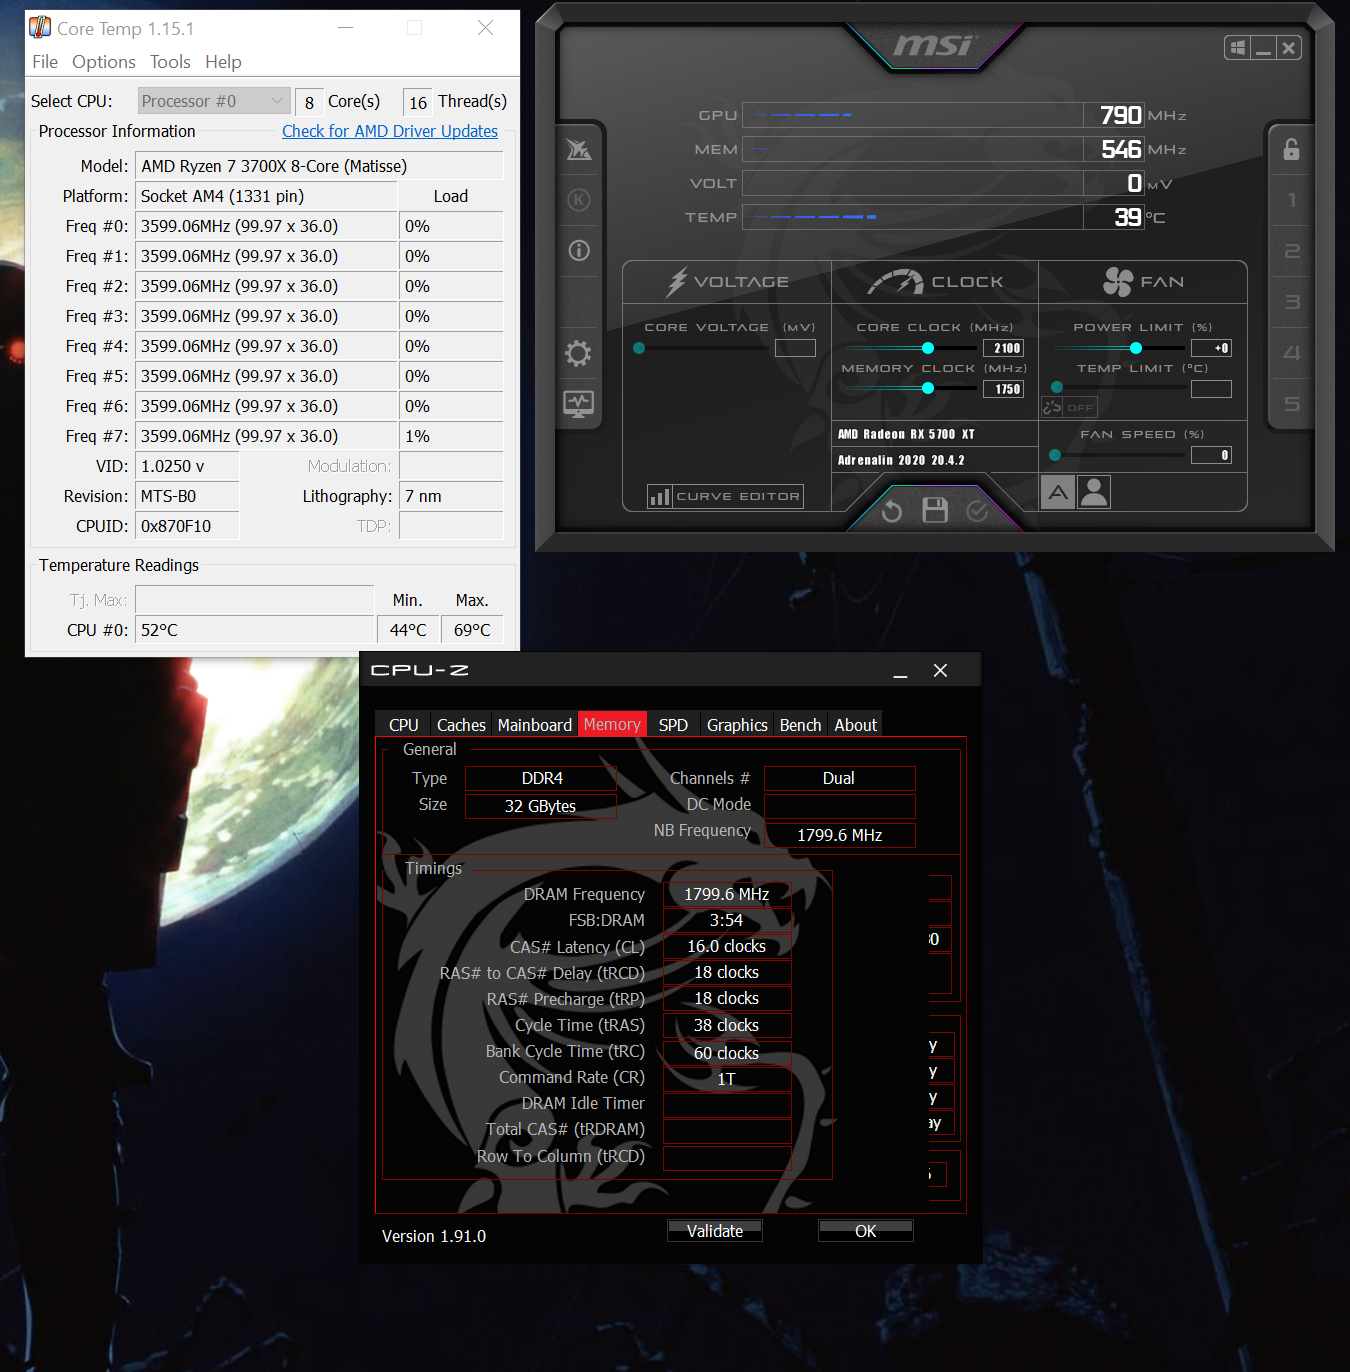1350x1372 pixels.
Task: Click the Fan Speed slider handle
Action: point(1055,455)
